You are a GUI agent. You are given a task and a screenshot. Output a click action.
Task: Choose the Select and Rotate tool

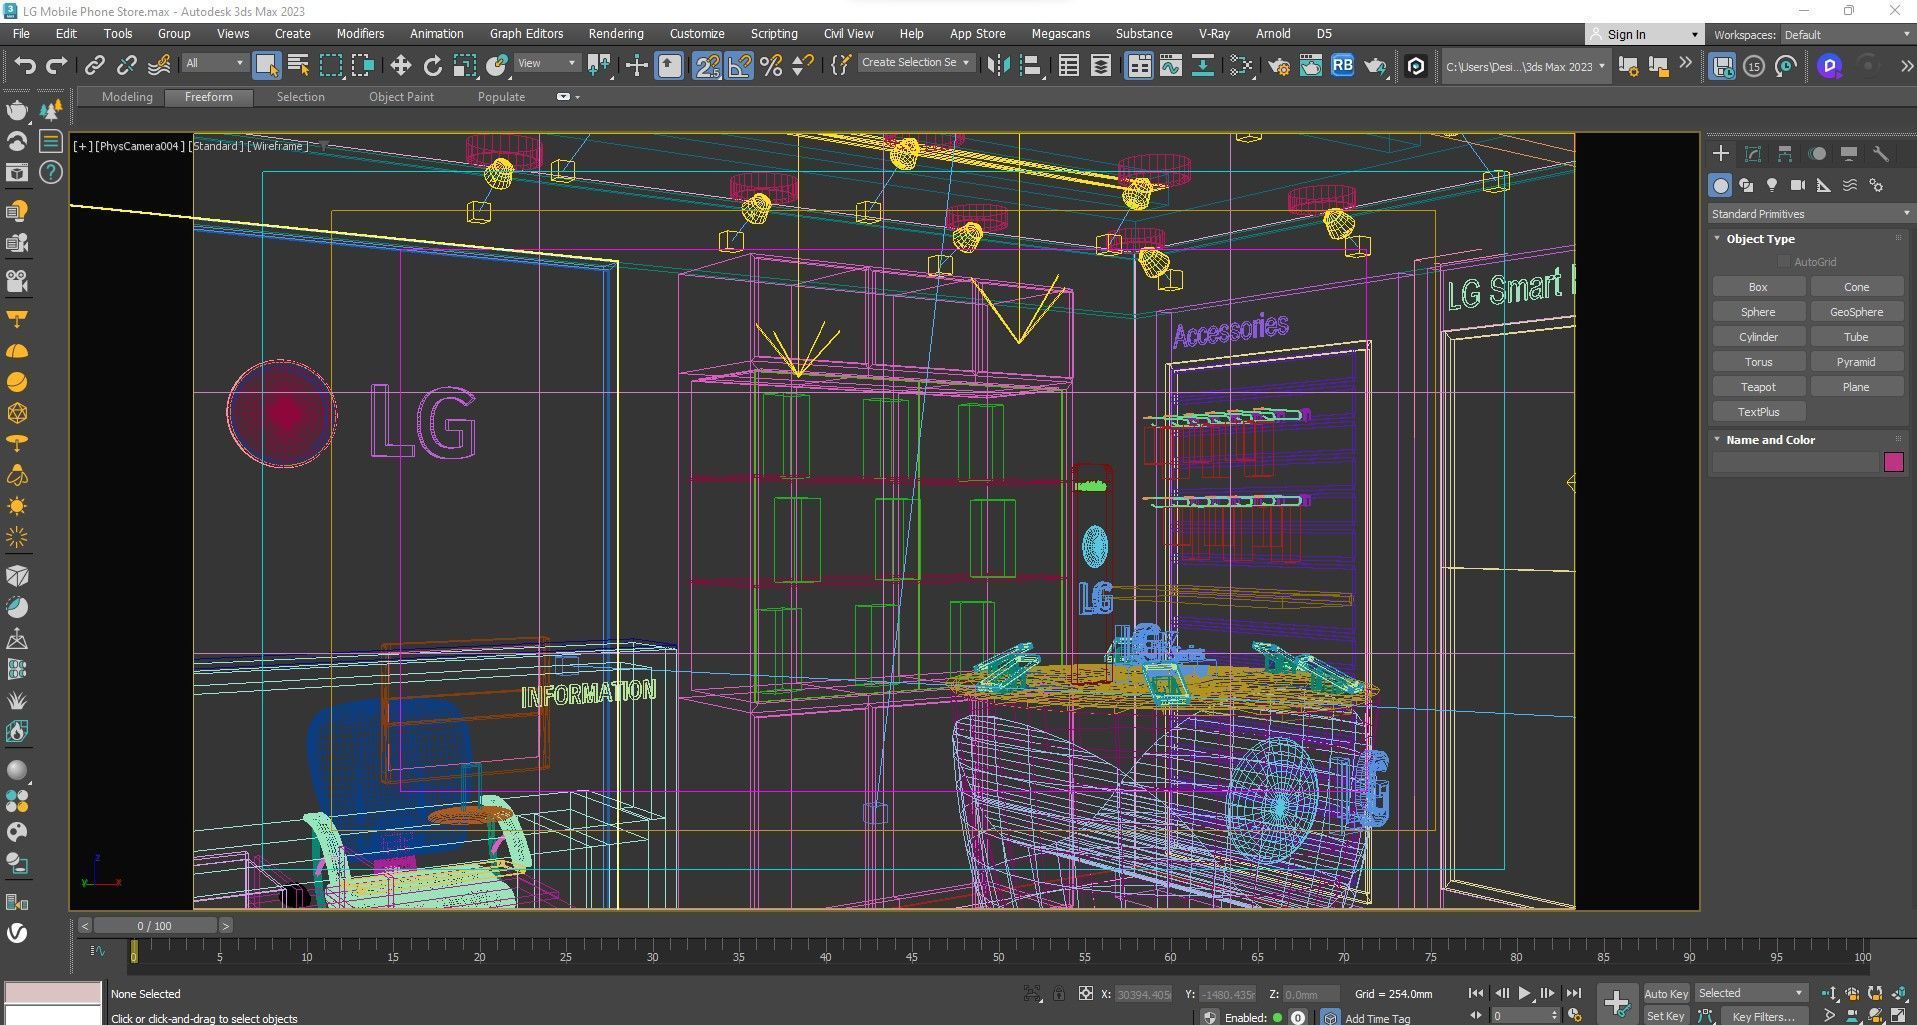tap(432, 66)
